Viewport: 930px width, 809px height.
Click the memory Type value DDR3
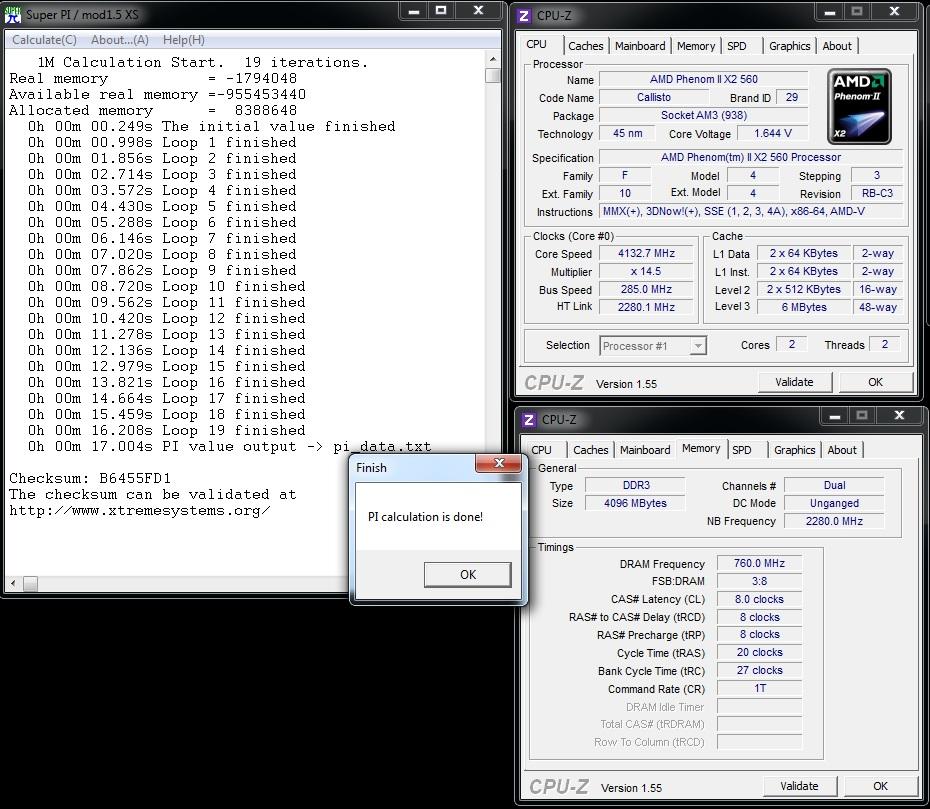[x=635, y=485]
